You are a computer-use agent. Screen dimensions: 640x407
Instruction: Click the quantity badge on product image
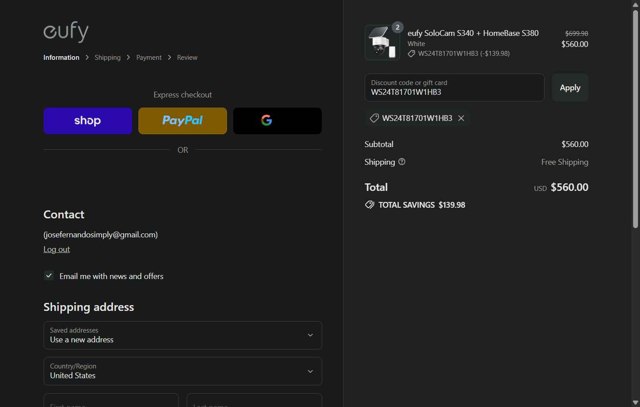(397, 27)
